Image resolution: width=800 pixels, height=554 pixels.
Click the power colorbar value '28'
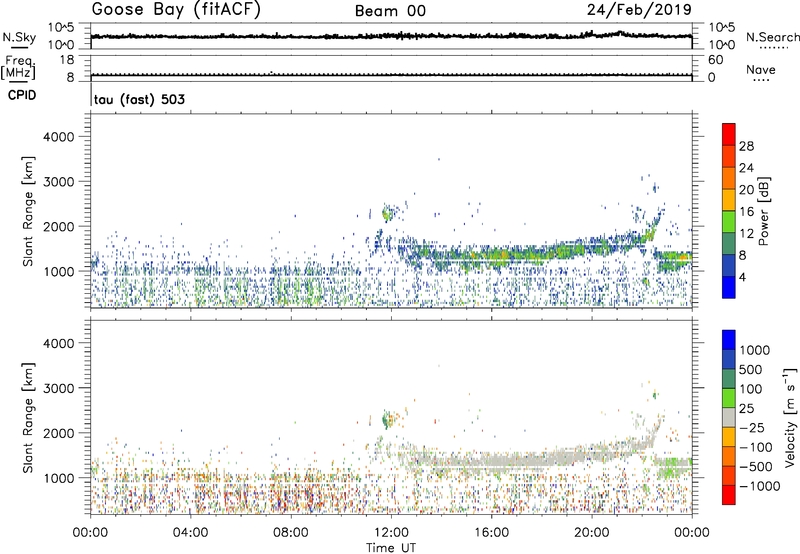tap(746, 146)
